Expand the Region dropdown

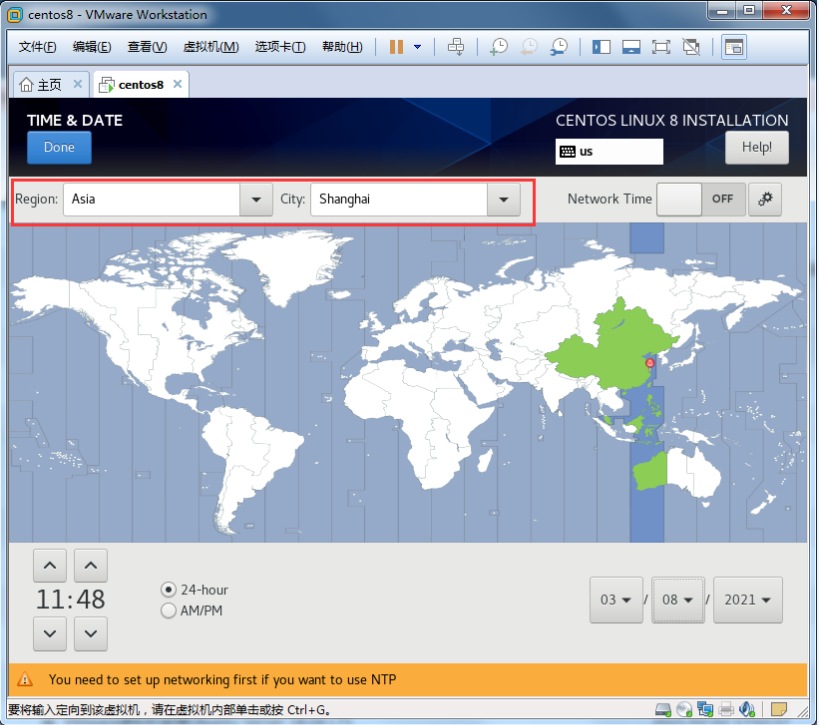click(256, 199)
